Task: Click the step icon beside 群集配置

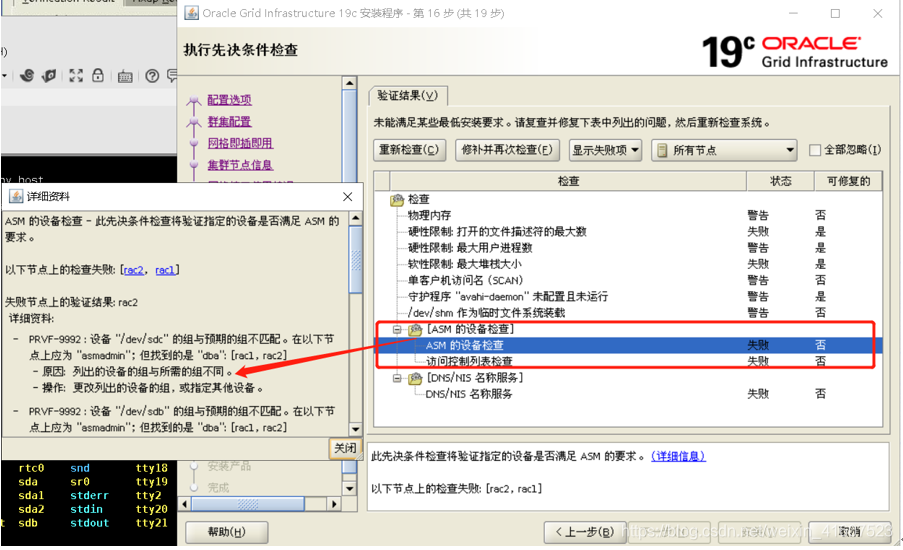Action: coord(194,122)
